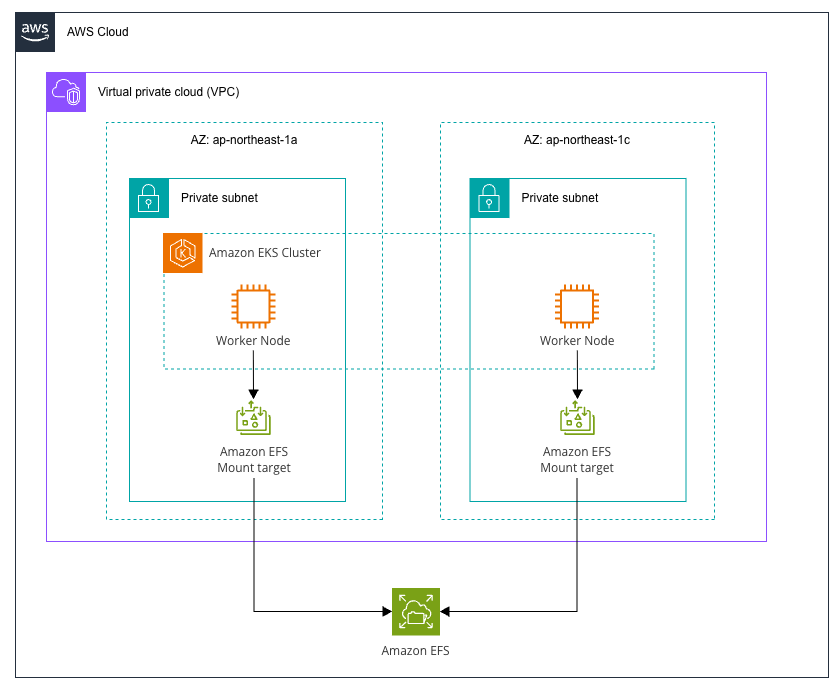Screen dimensions: 839x687
Task: Select the VPC cloud shield icon
Action: [66, 92]
